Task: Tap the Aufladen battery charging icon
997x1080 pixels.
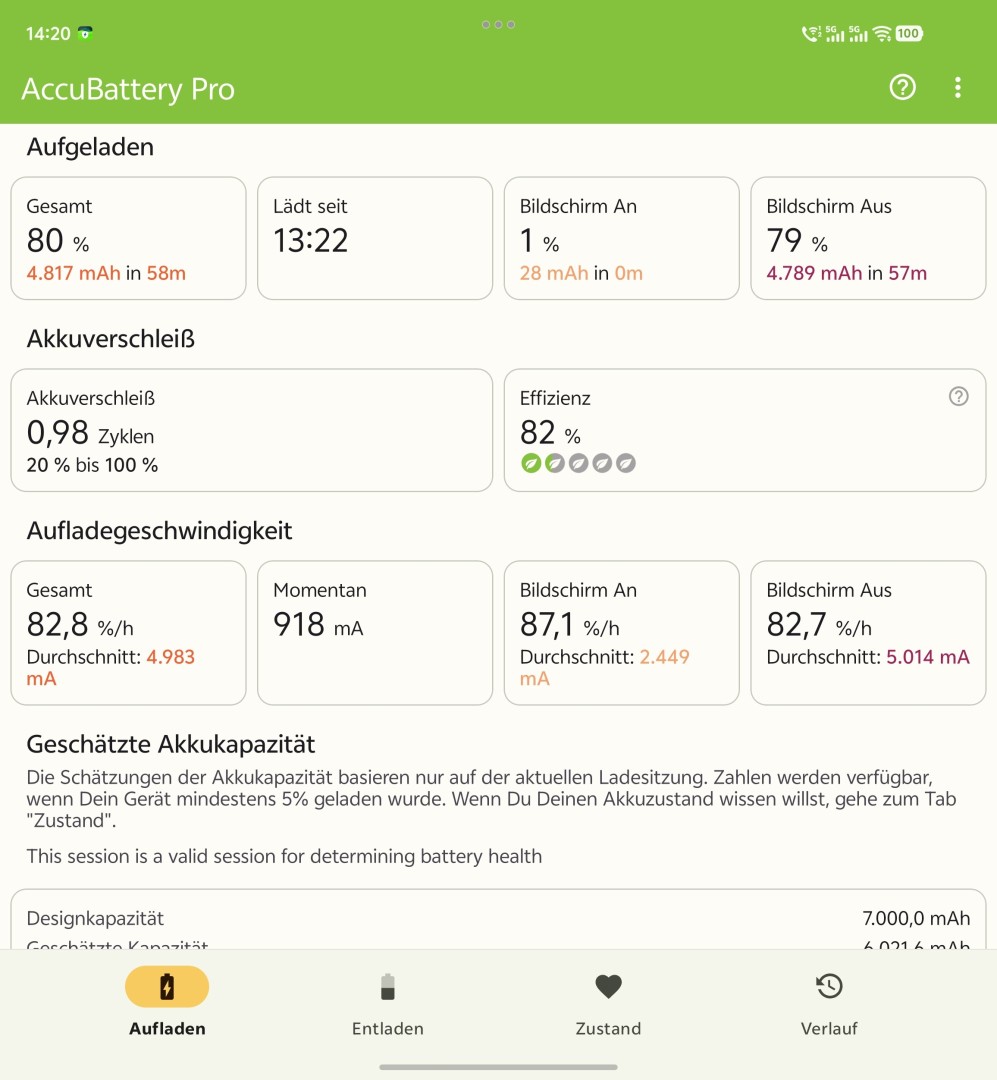Action: (x=167, y=986)
